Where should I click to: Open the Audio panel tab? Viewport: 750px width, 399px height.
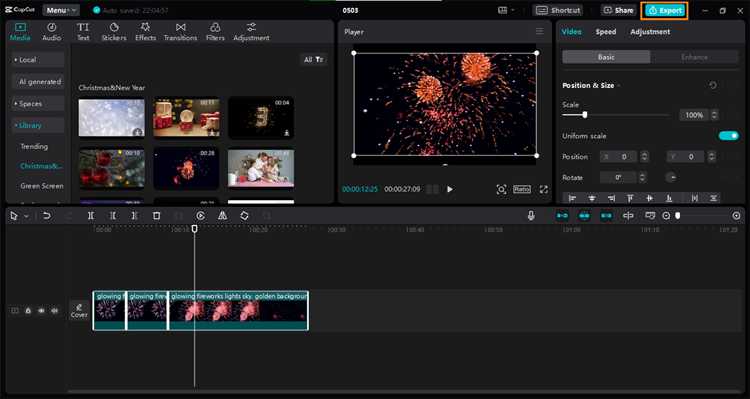coord(52,32)
